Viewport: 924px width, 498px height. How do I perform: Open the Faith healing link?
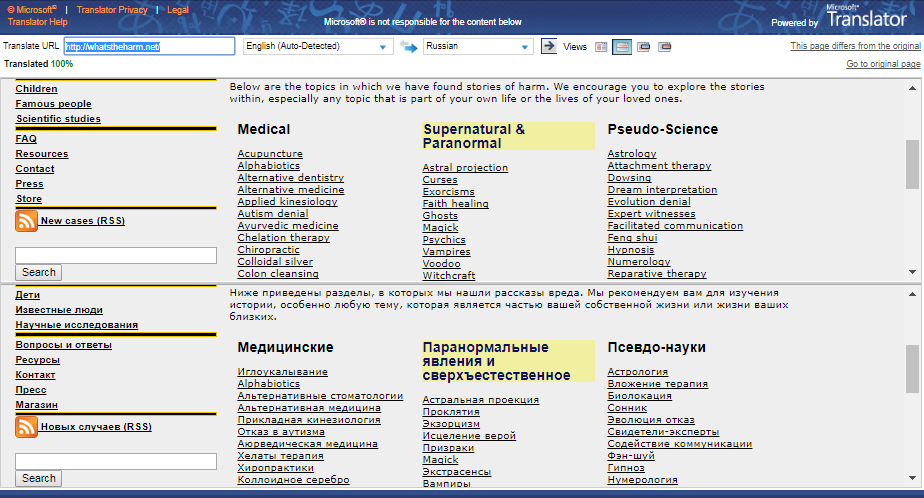(456, 204)
